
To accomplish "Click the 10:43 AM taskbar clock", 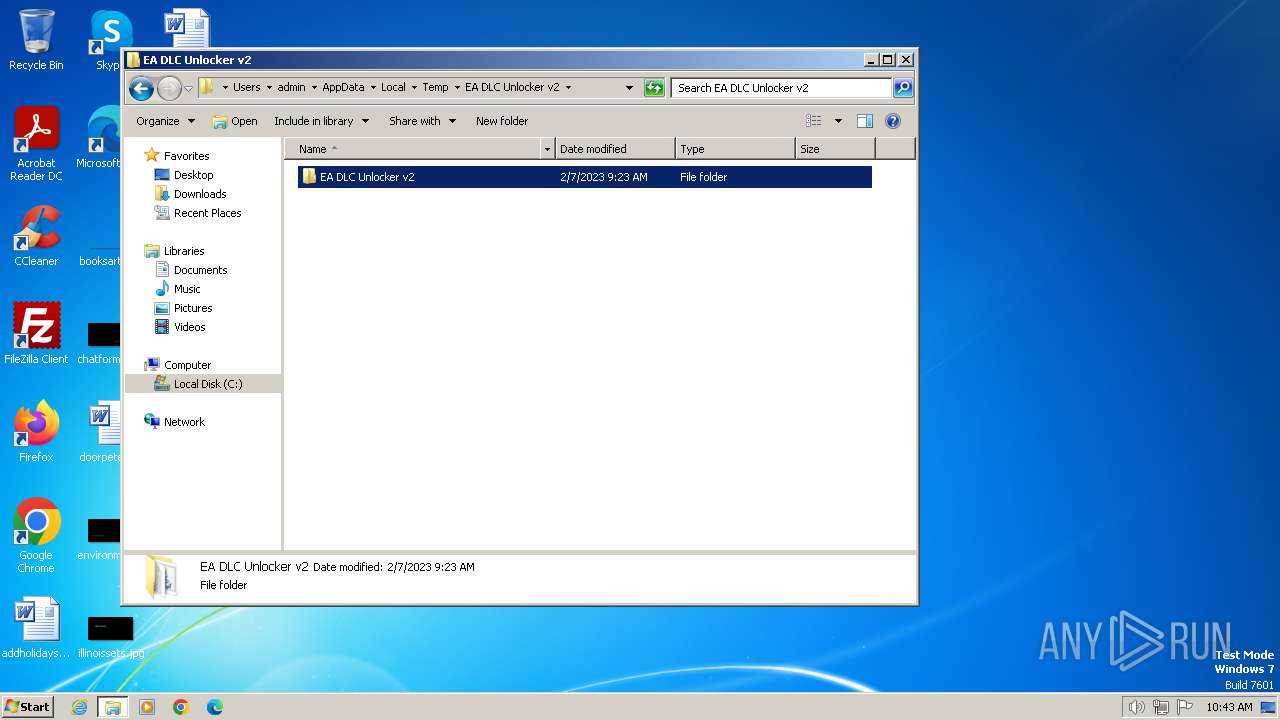I will point(1229,707).
